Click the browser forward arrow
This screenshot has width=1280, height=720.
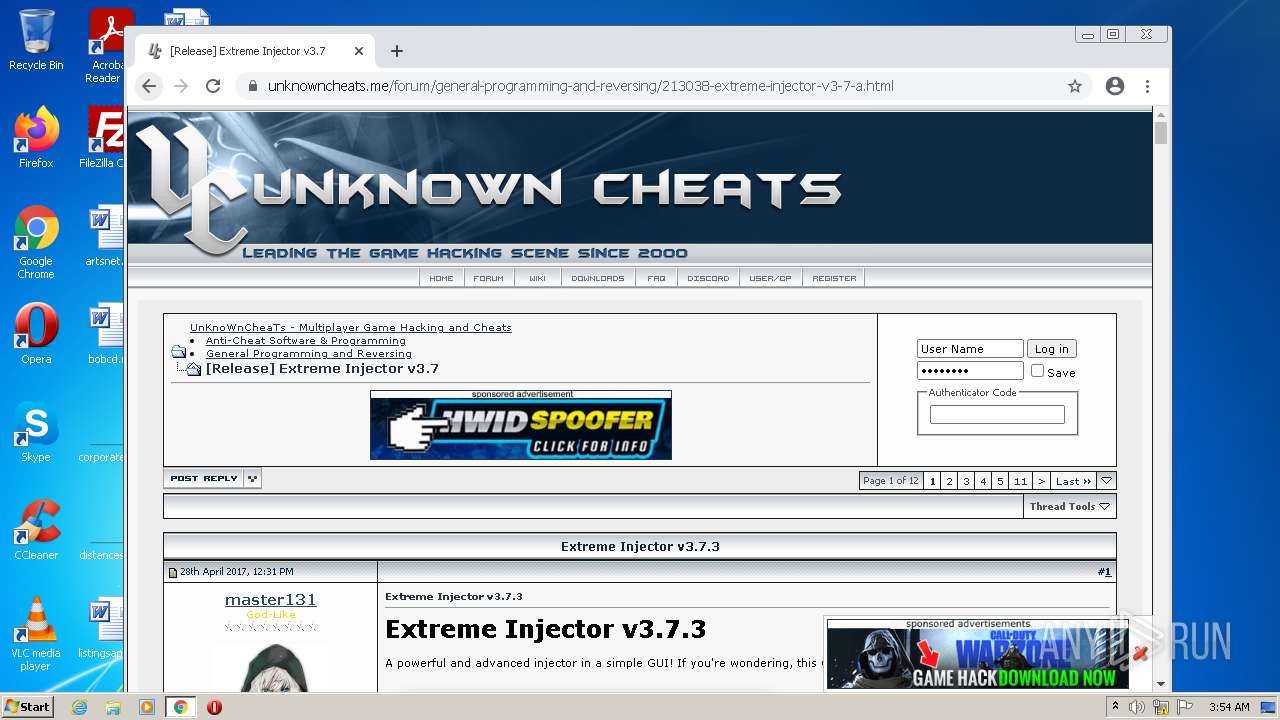(181, 86)
